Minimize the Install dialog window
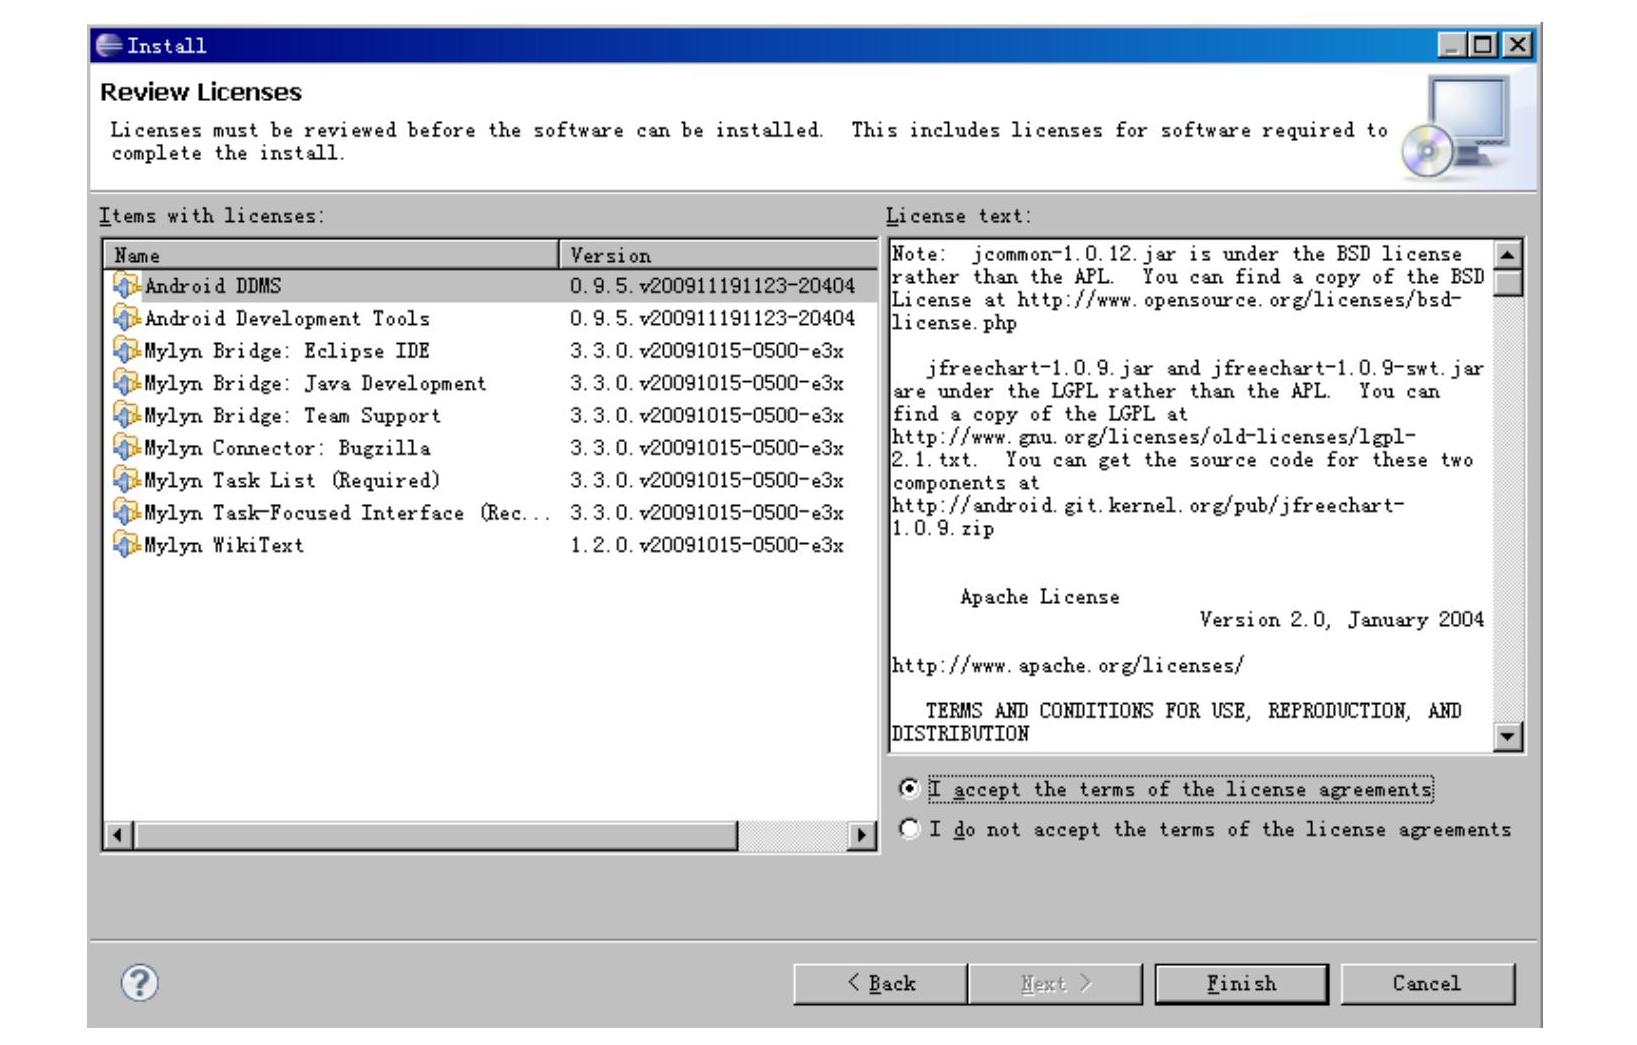Viewport: 1637px width, 1045px height. (1454, 45)
